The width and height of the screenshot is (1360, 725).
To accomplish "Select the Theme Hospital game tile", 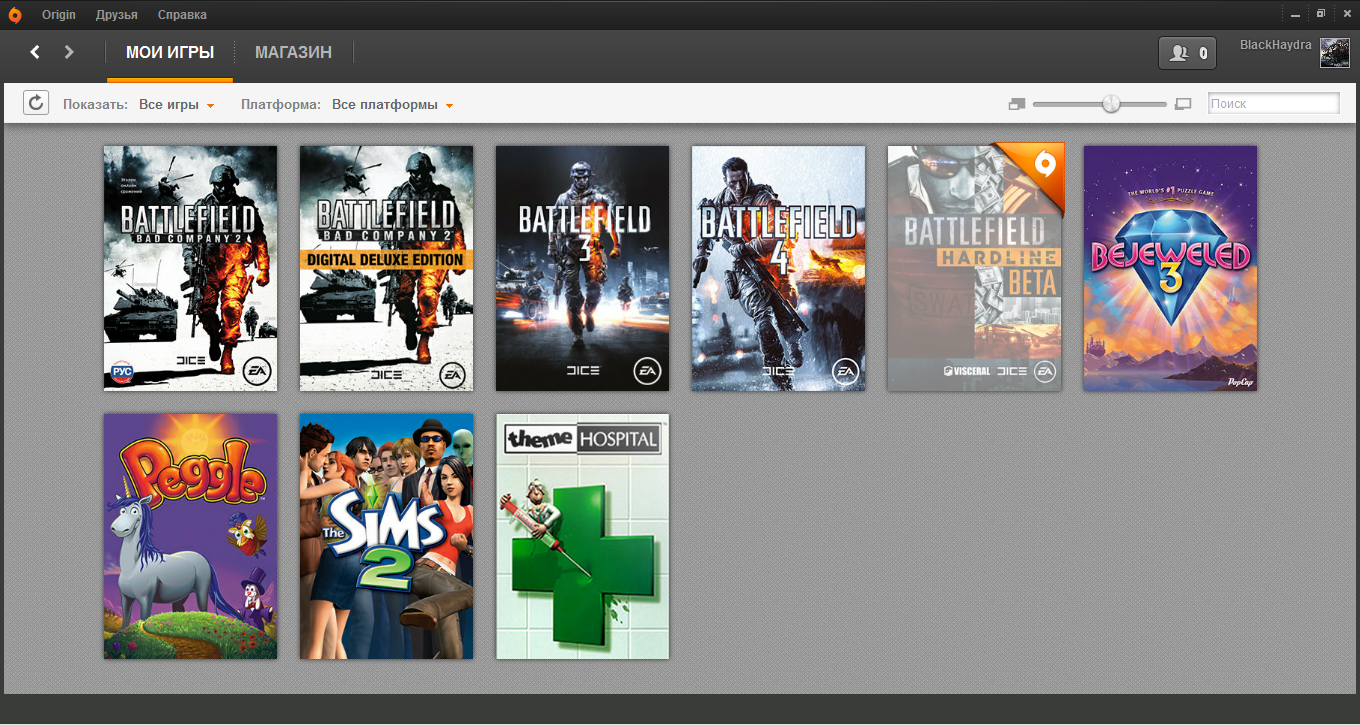I will [582, 536].
